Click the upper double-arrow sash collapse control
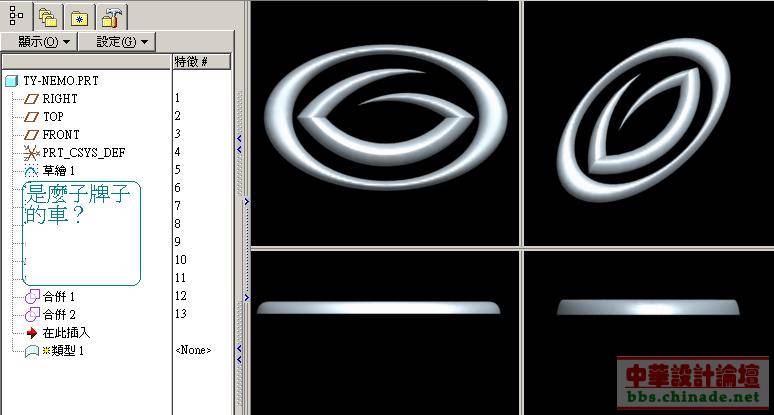774x415 pixels. (x=239, y=144)
